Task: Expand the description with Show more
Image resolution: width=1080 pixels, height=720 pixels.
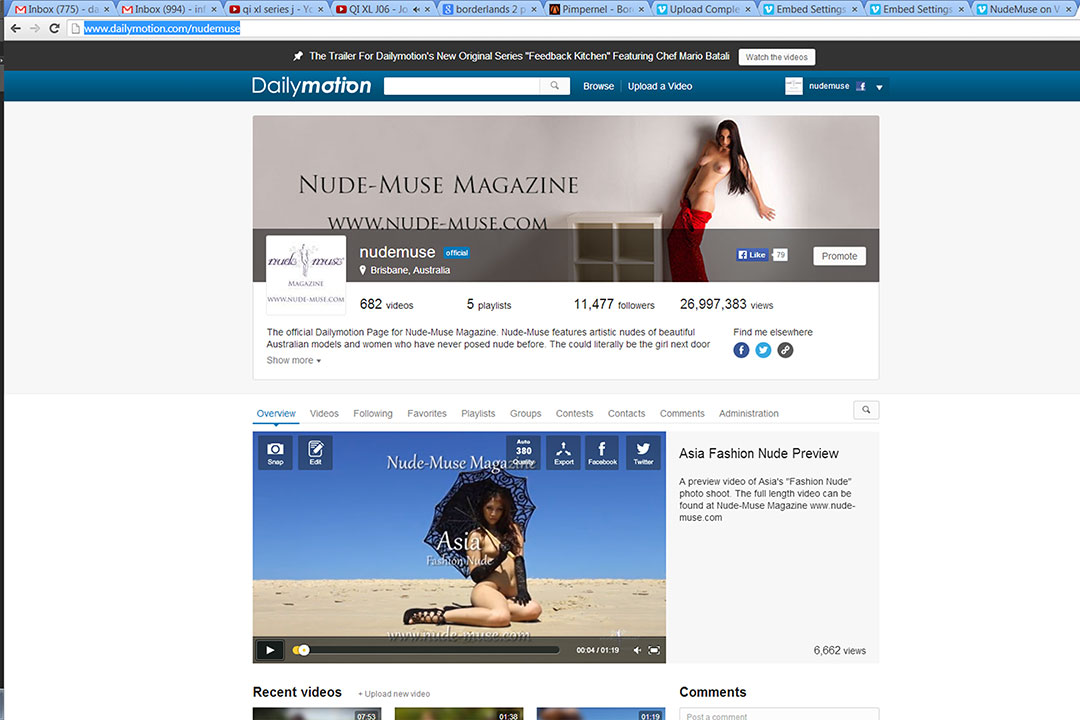Action: (293, 361)
